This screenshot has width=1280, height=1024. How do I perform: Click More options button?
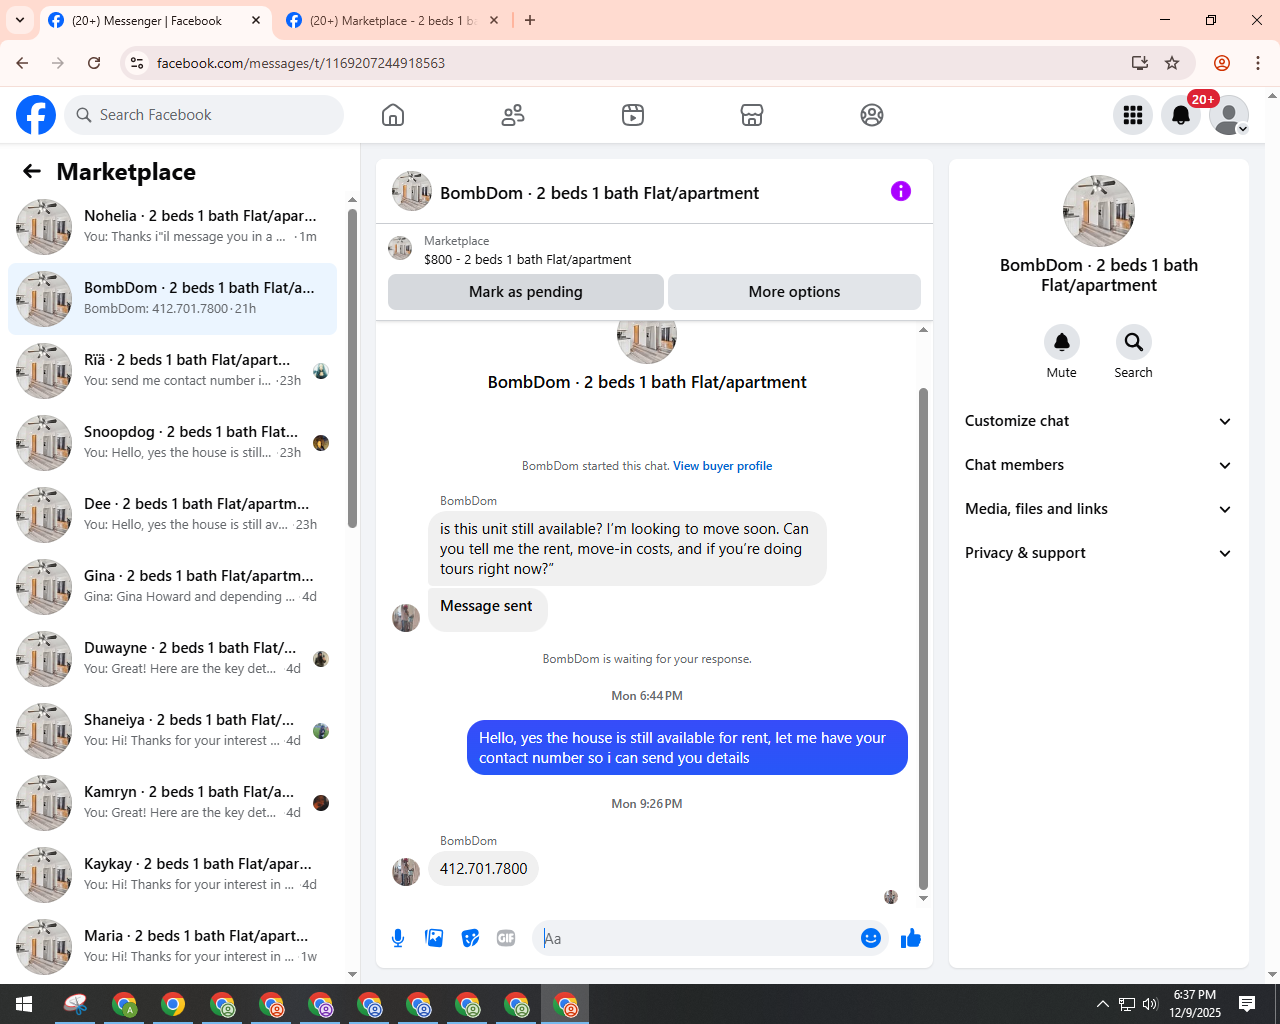coord(794,292)
